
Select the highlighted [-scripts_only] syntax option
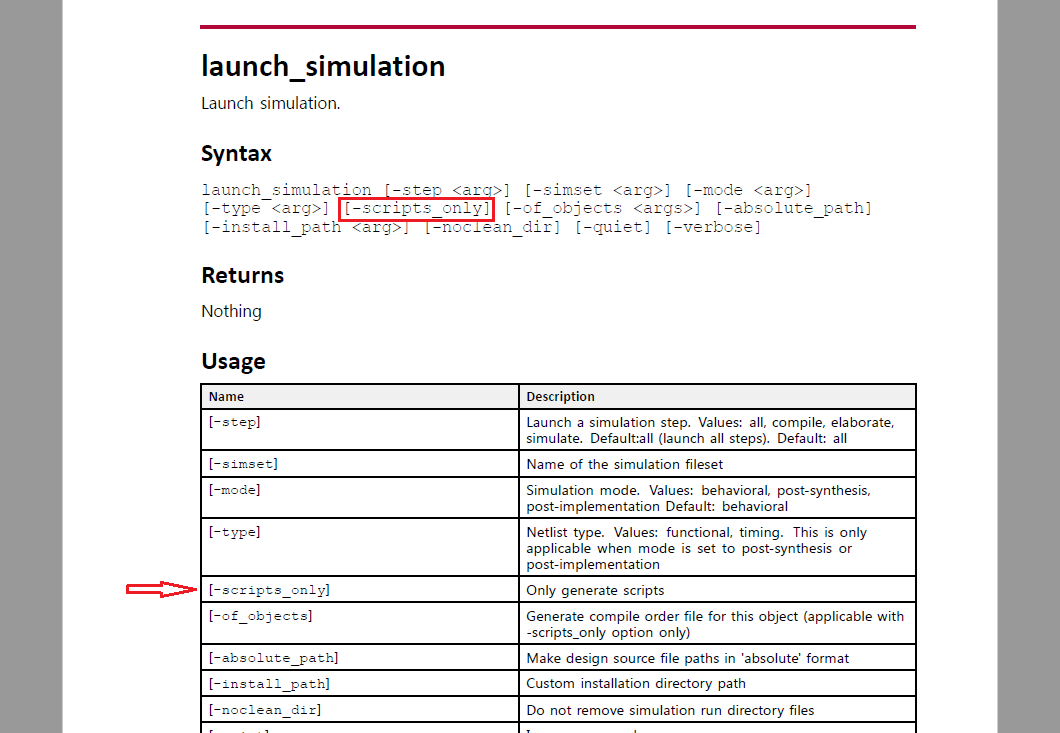pos(417,207)
